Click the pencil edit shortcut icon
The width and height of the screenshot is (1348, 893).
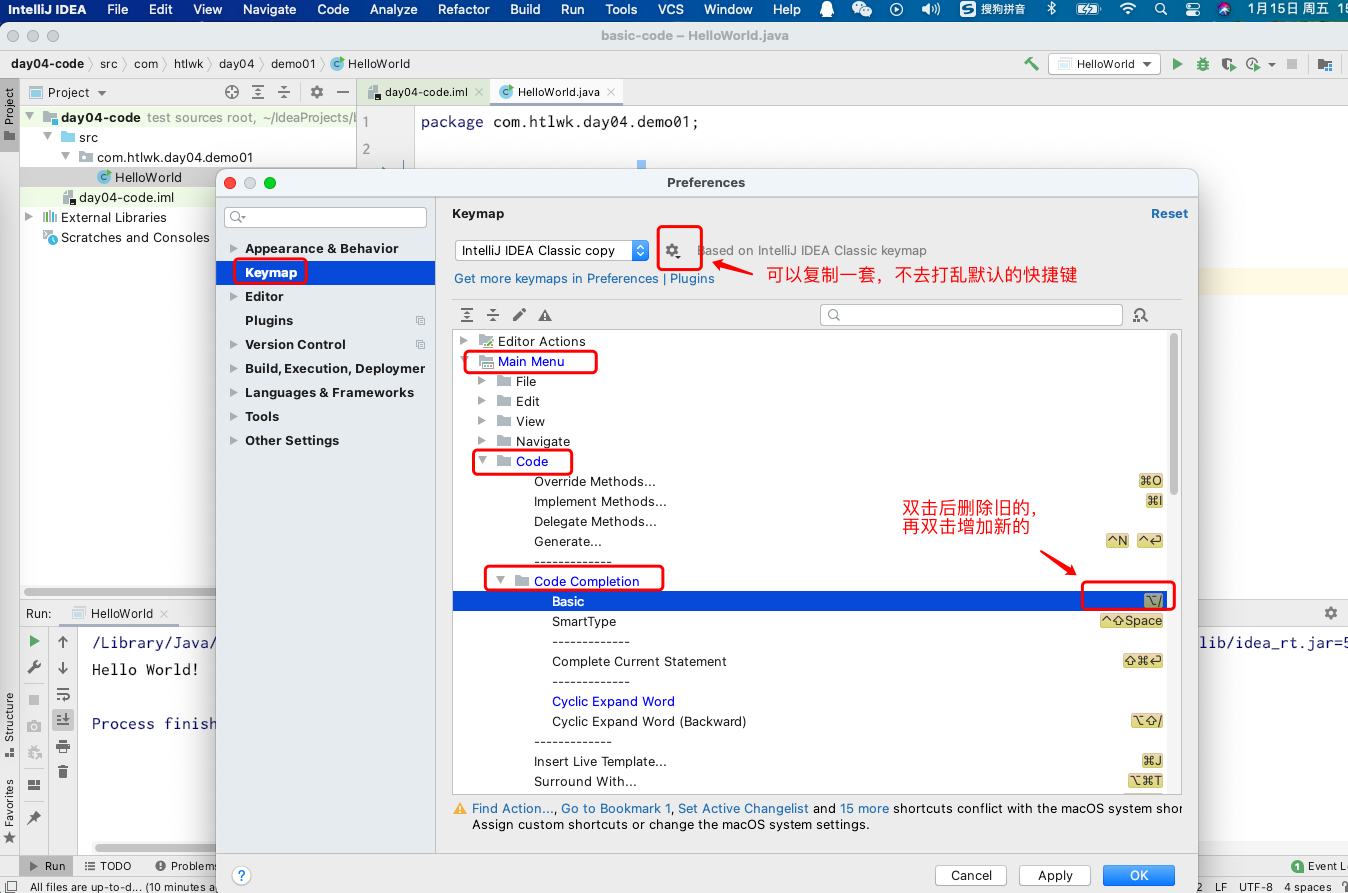tap(519, 315)
